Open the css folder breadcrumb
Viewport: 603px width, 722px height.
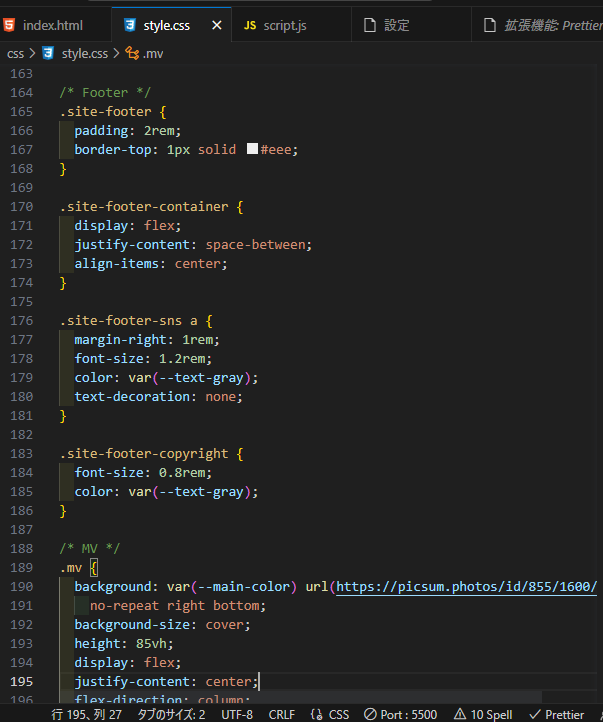pos(15,54)
